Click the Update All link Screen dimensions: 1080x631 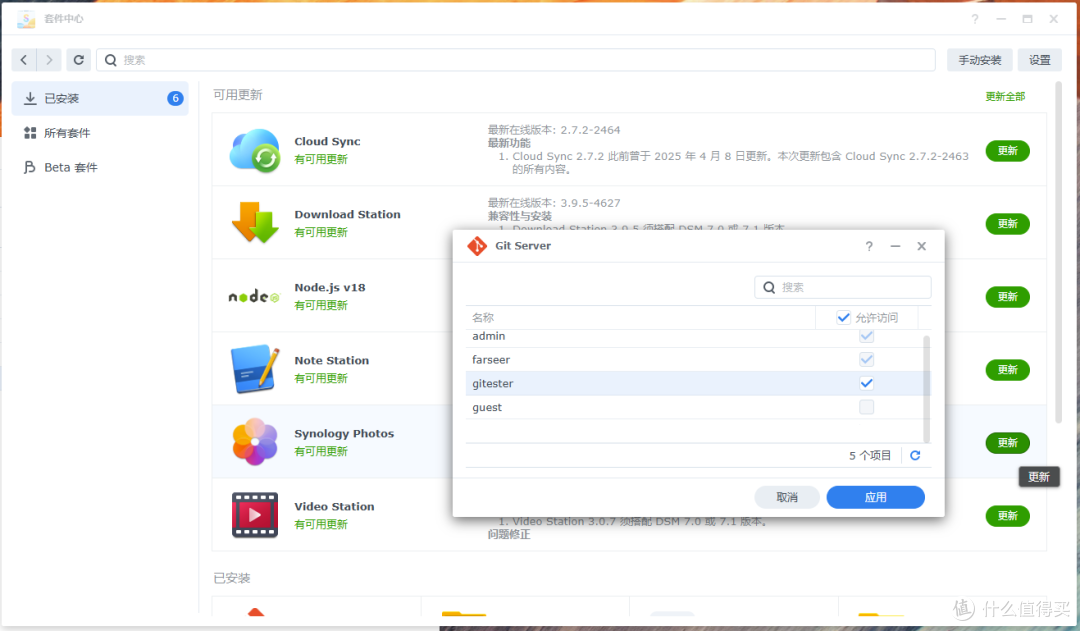[x=1005, y=96]
